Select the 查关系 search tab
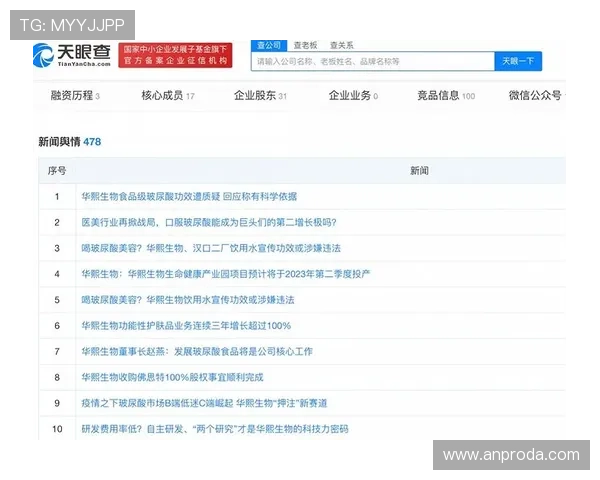The image size is (600, 480). [342, 45]
